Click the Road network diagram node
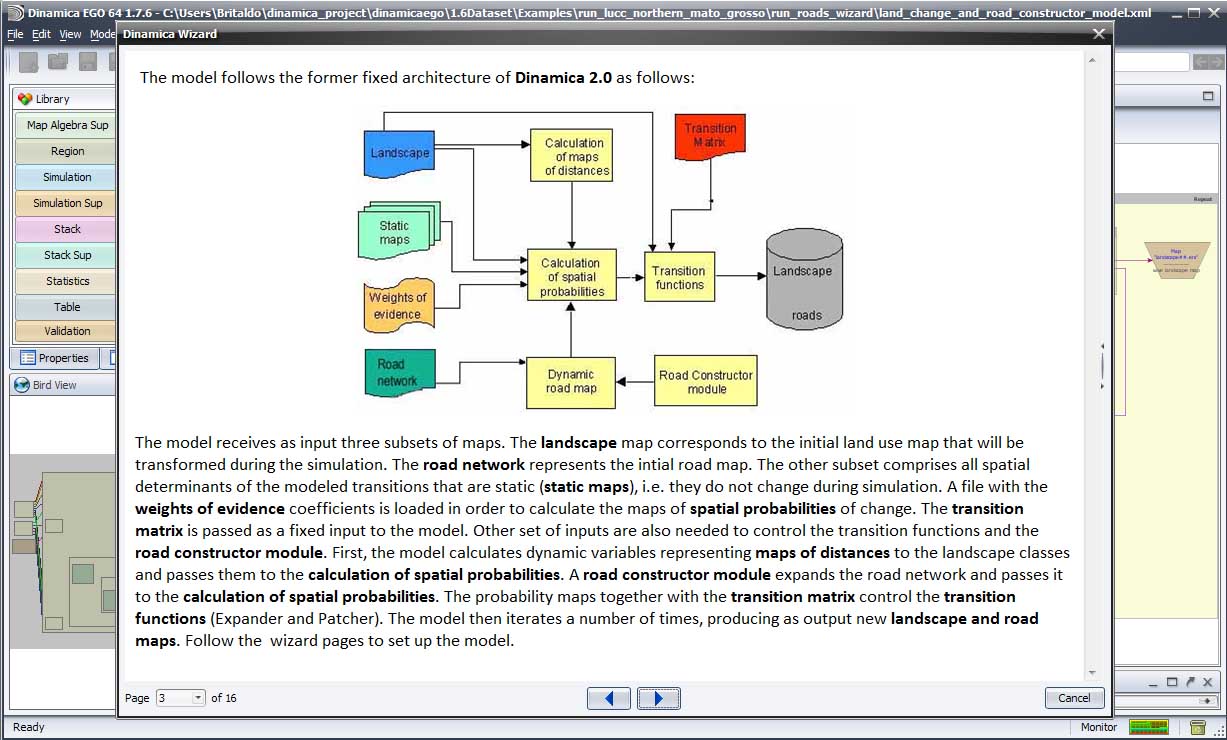 (x=399, y=372)
